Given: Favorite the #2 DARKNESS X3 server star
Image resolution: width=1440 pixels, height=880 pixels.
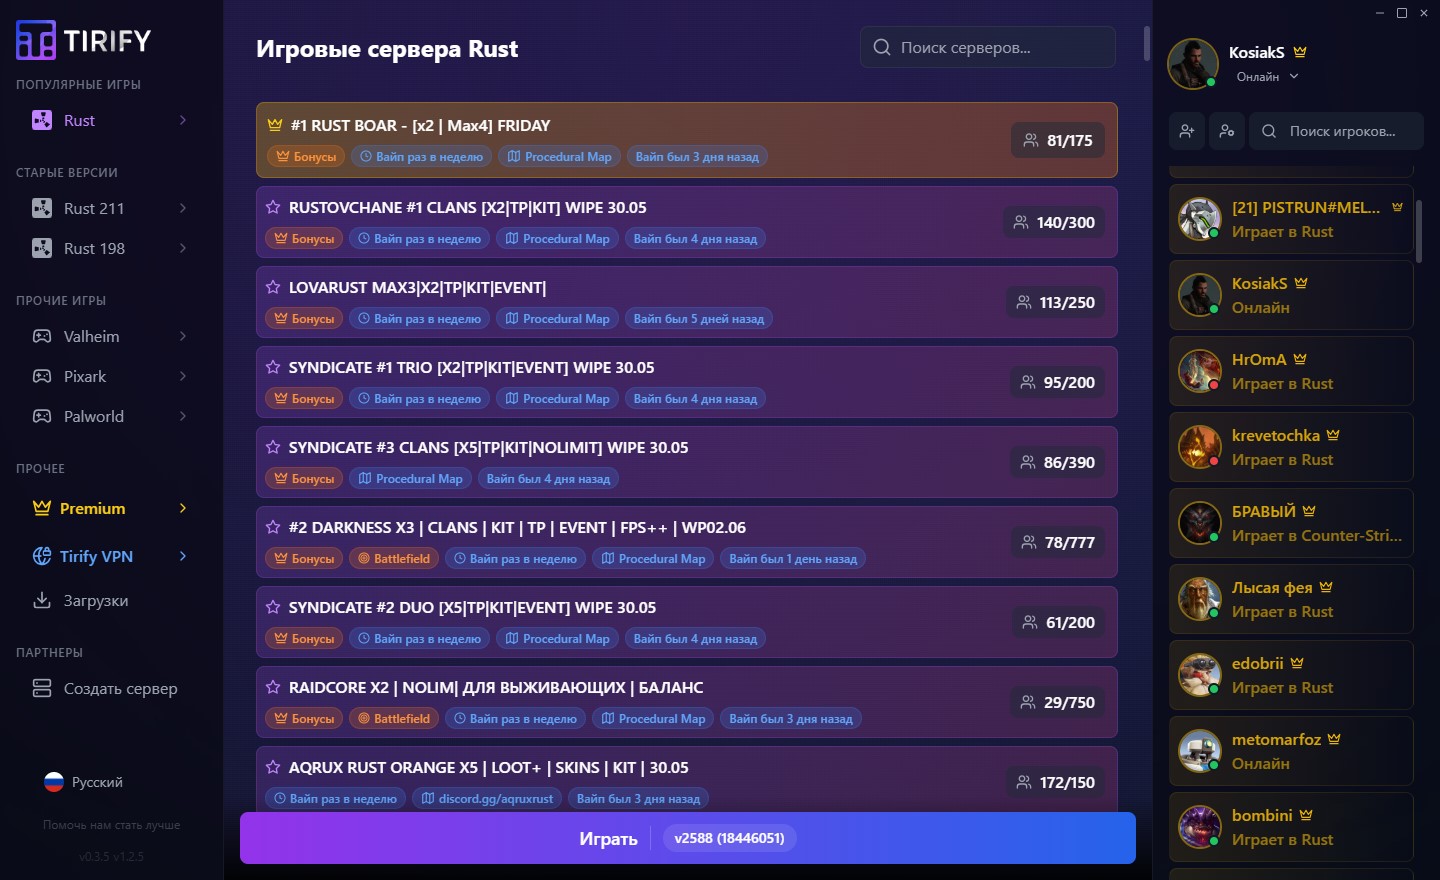Looking at the screenshot, I should pyautogui.click(x=272, y=527).
